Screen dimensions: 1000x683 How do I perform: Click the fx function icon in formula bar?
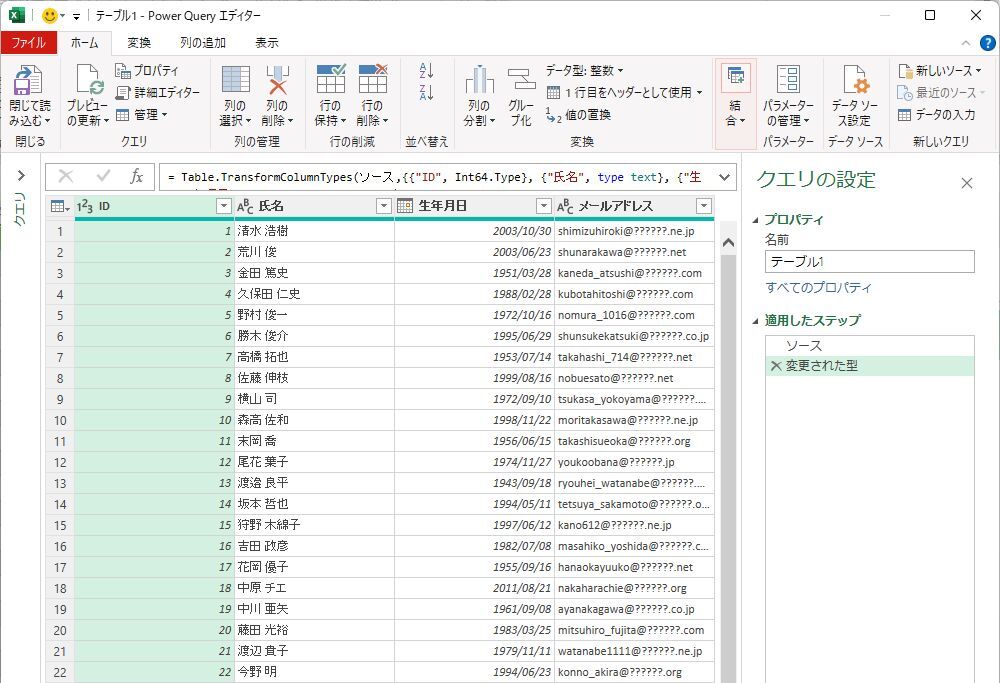[x=136, y=177]
